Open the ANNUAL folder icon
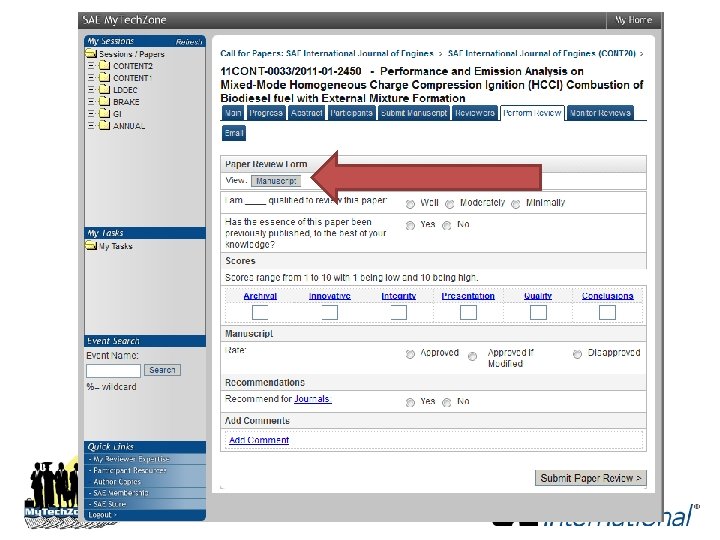Screen dimensions: 720x540 pyautogui.click(x=105, y=125)
